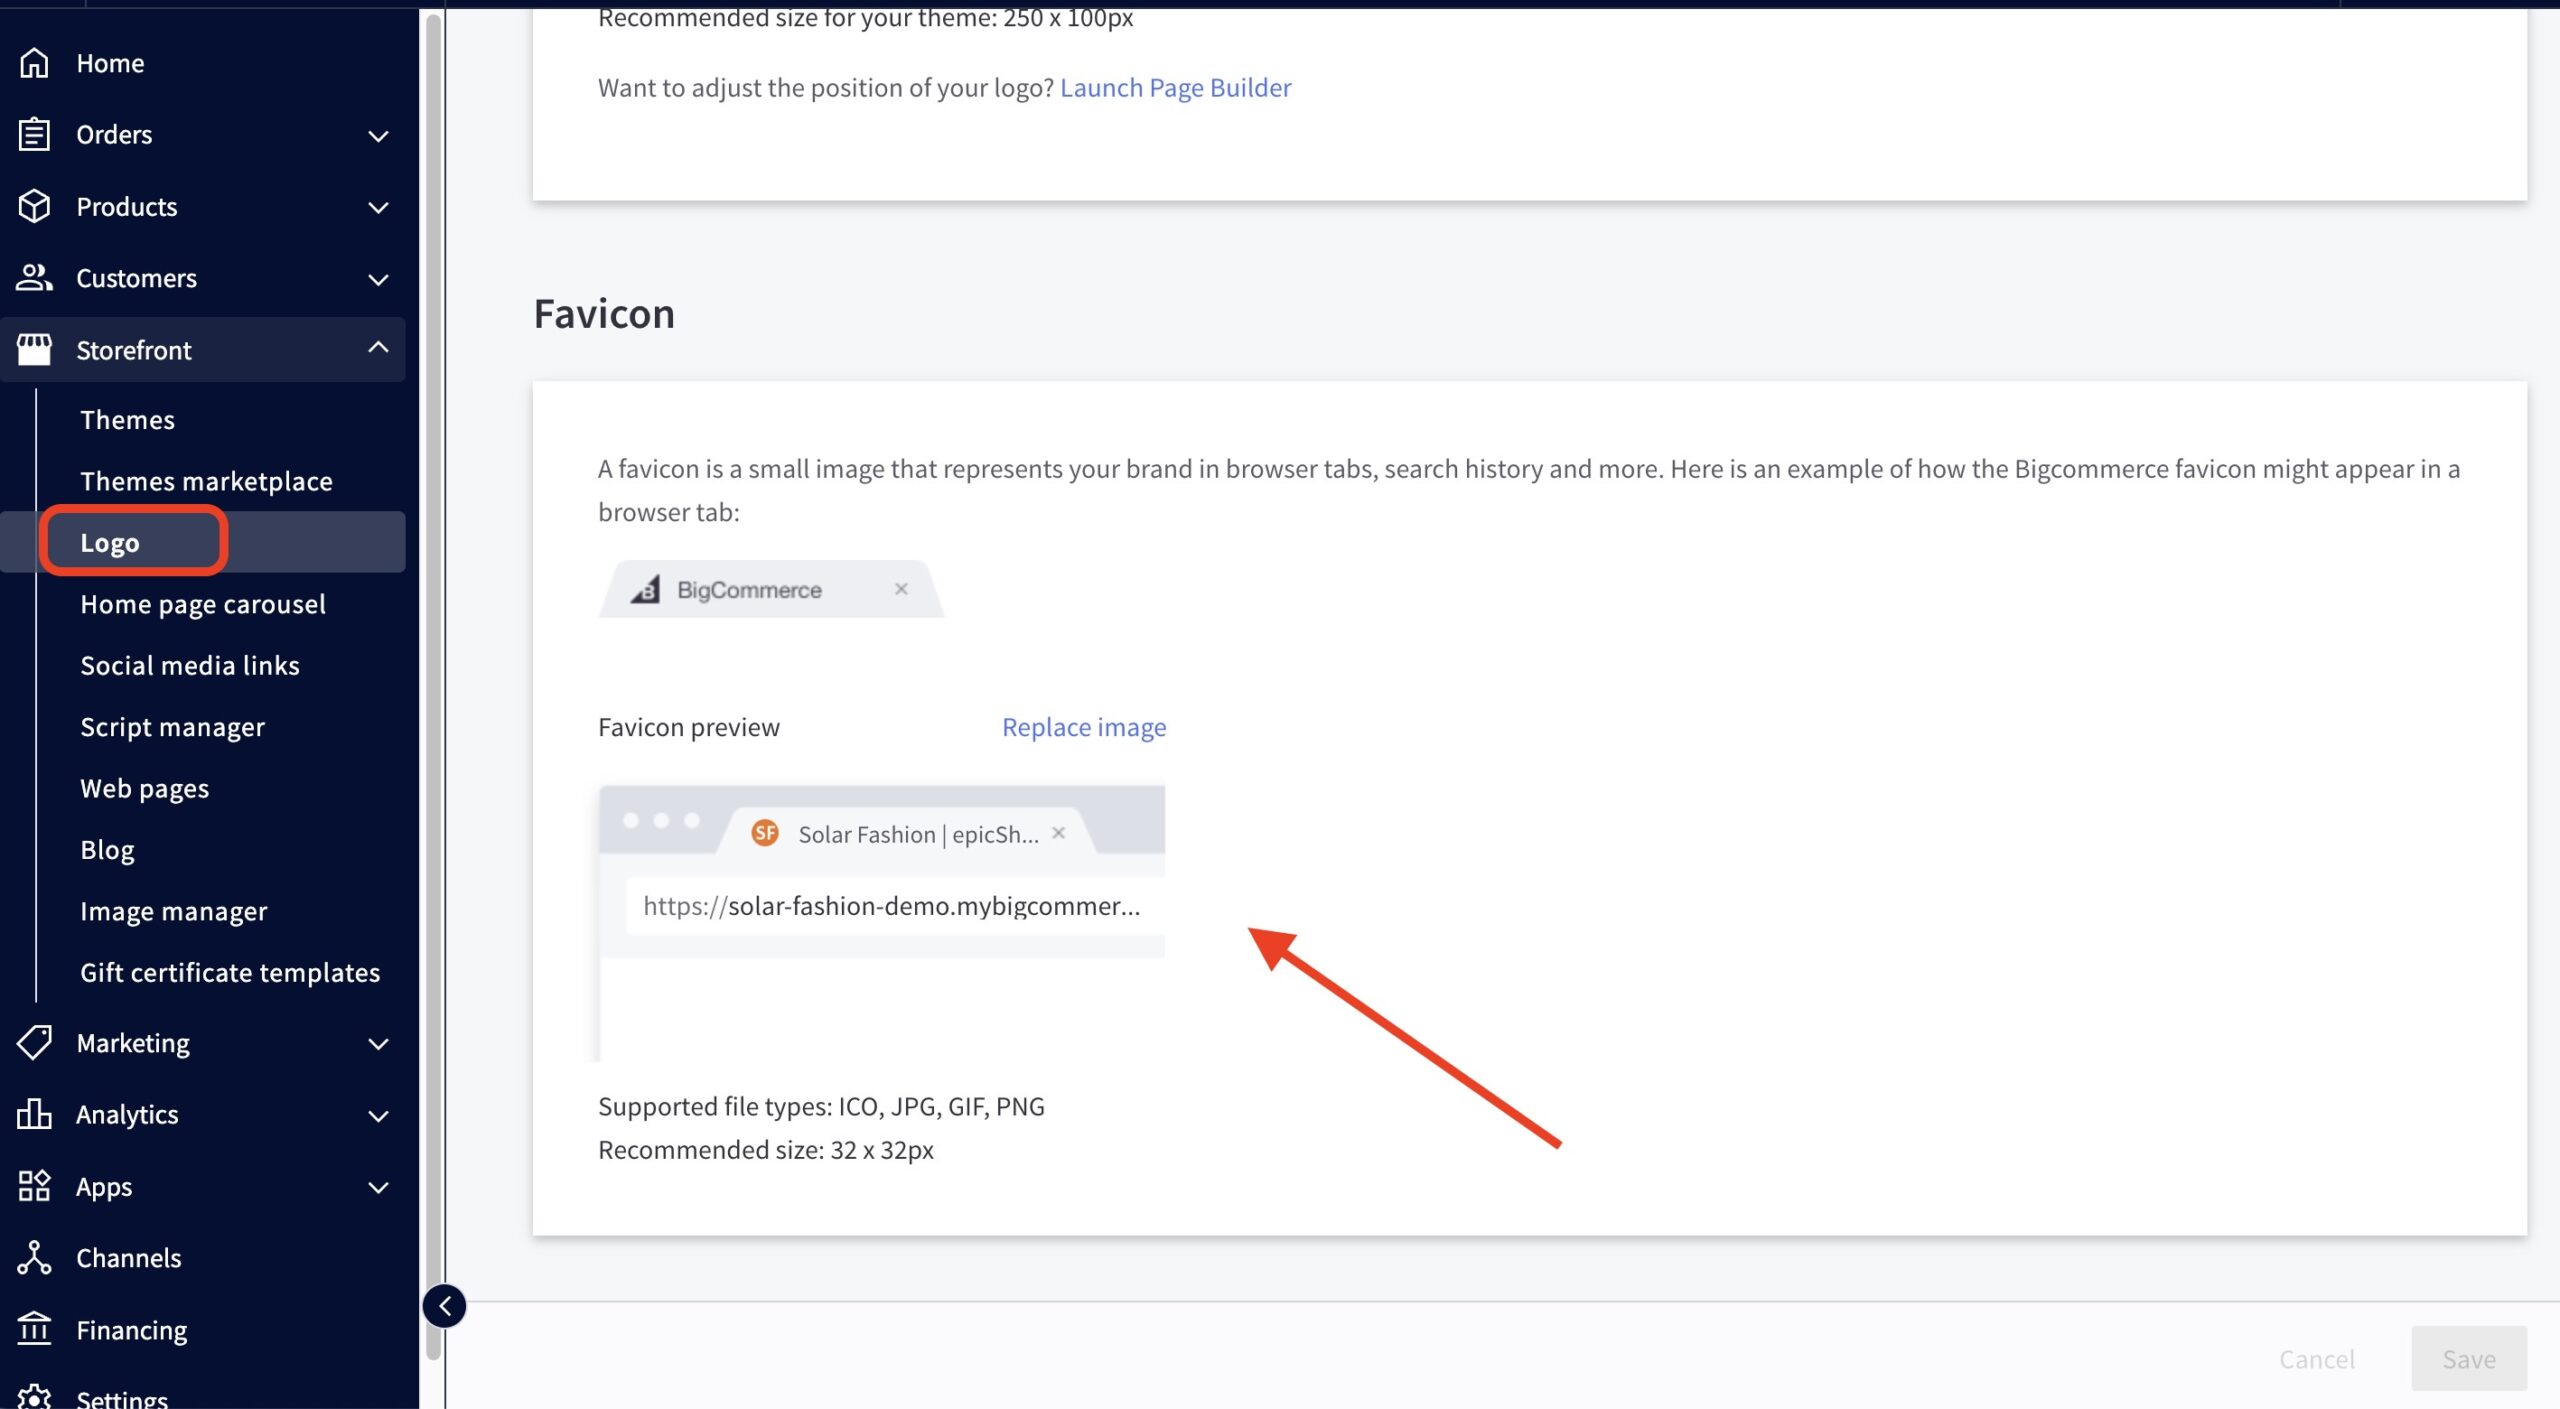Collapse the sidebar with round arrow button
Viewport: 2560px width, 1409px height.
click(x=444, y=1306)
